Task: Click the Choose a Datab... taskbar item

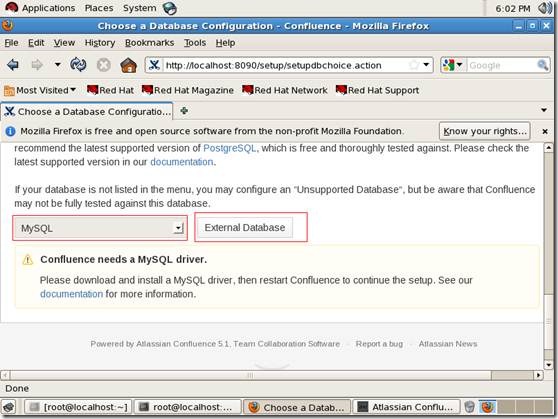Action: [x=296, y=407]
